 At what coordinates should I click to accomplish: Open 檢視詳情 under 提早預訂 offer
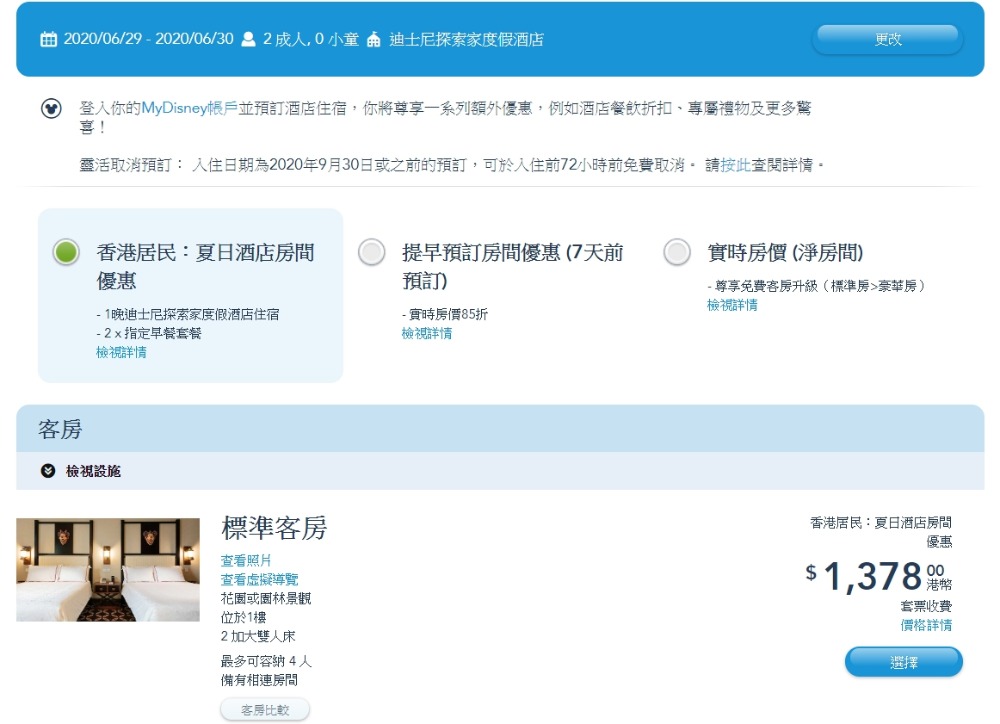pyautogui.click(x=427, y=333)
